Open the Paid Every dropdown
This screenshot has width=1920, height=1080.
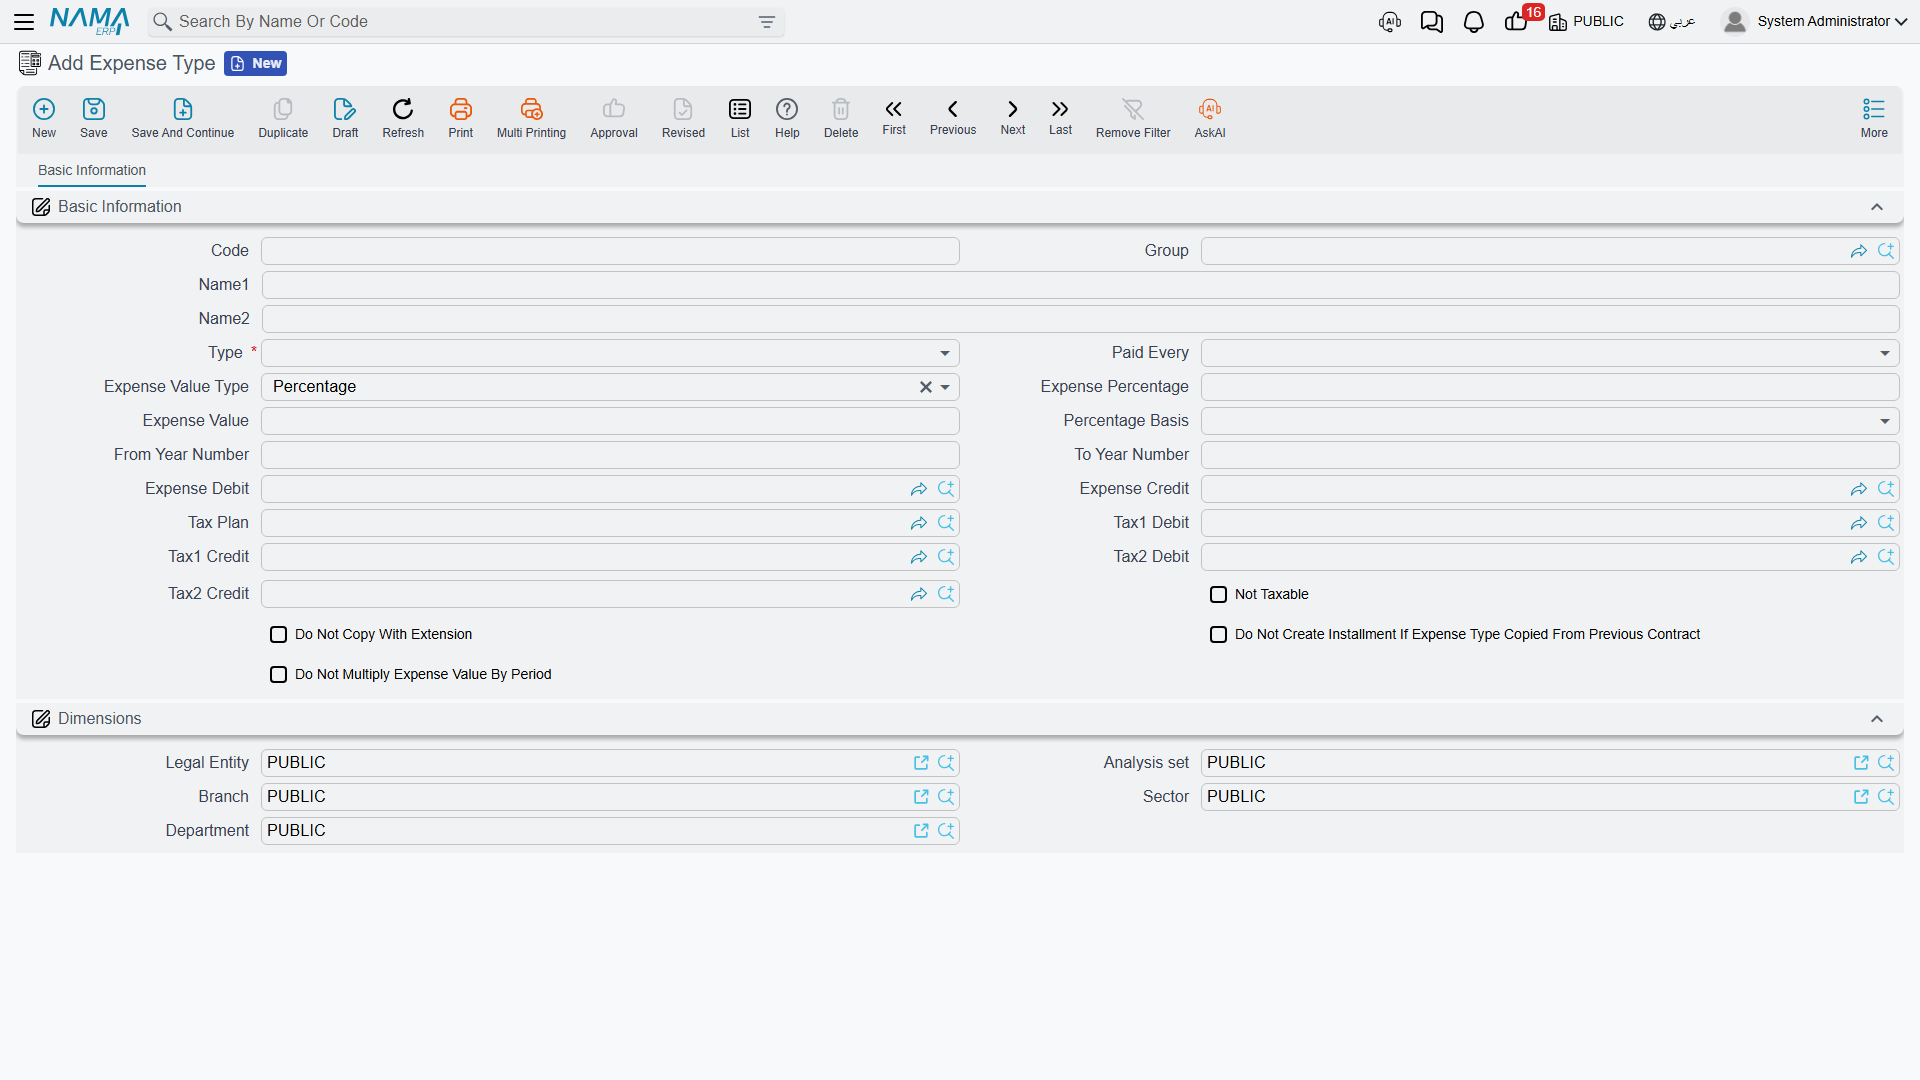(1884, 353)
